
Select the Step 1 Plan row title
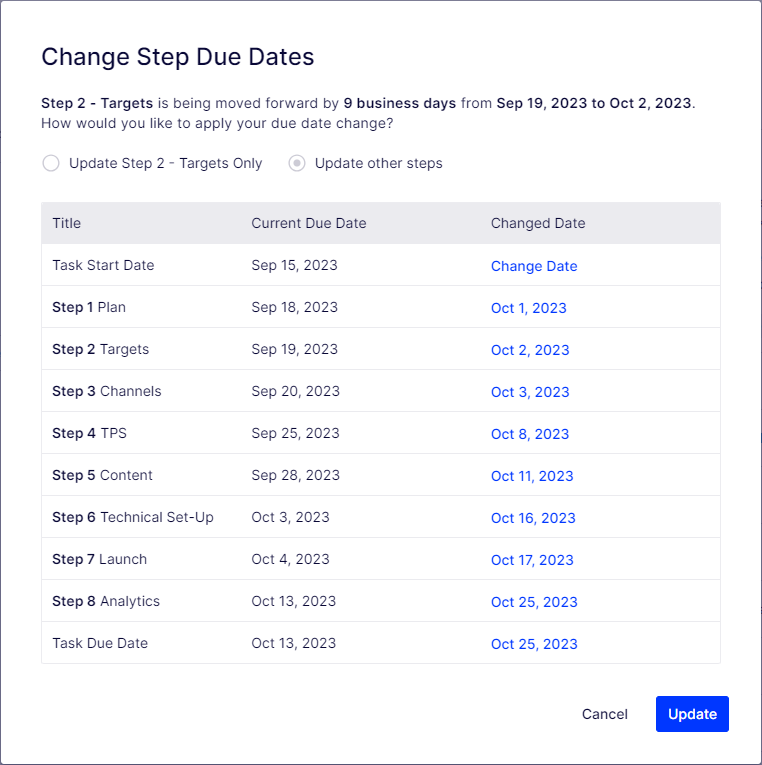(89, 307)
